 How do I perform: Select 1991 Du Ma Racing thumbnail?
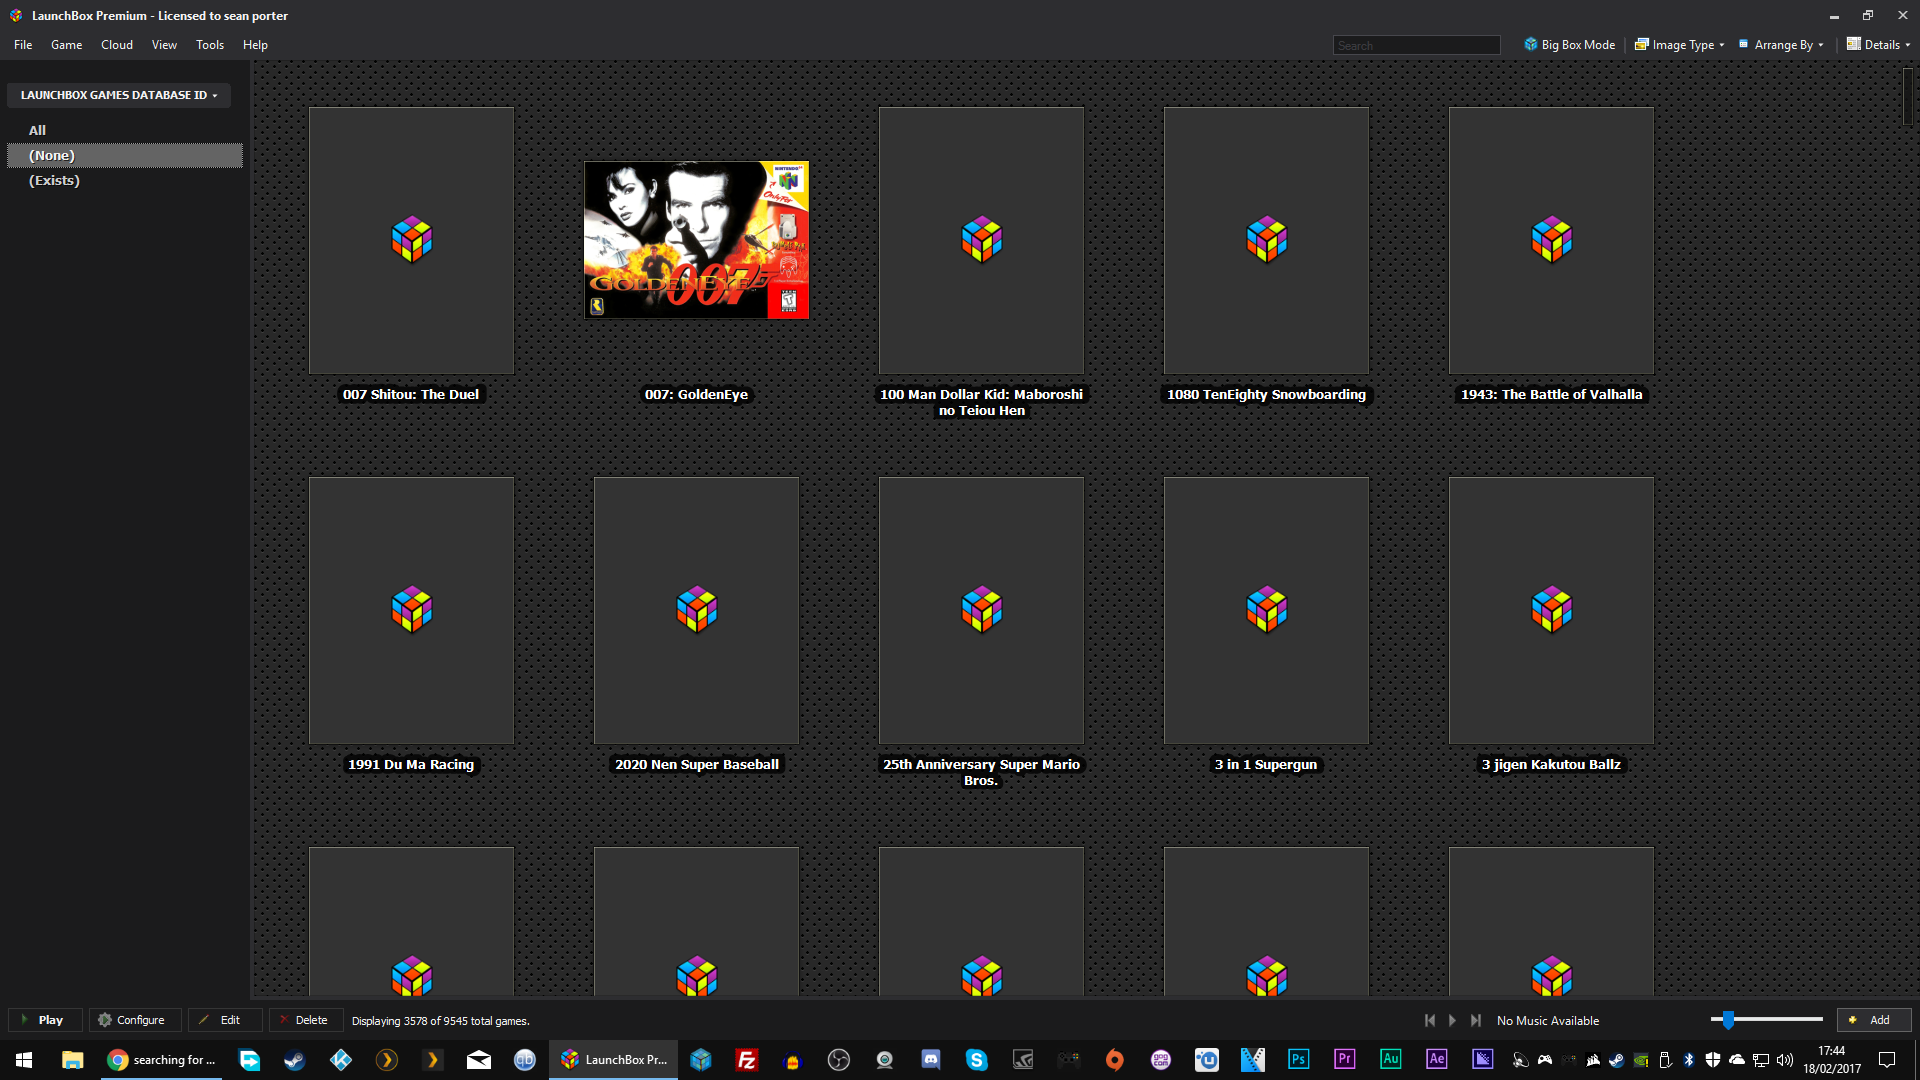point(411,610)
